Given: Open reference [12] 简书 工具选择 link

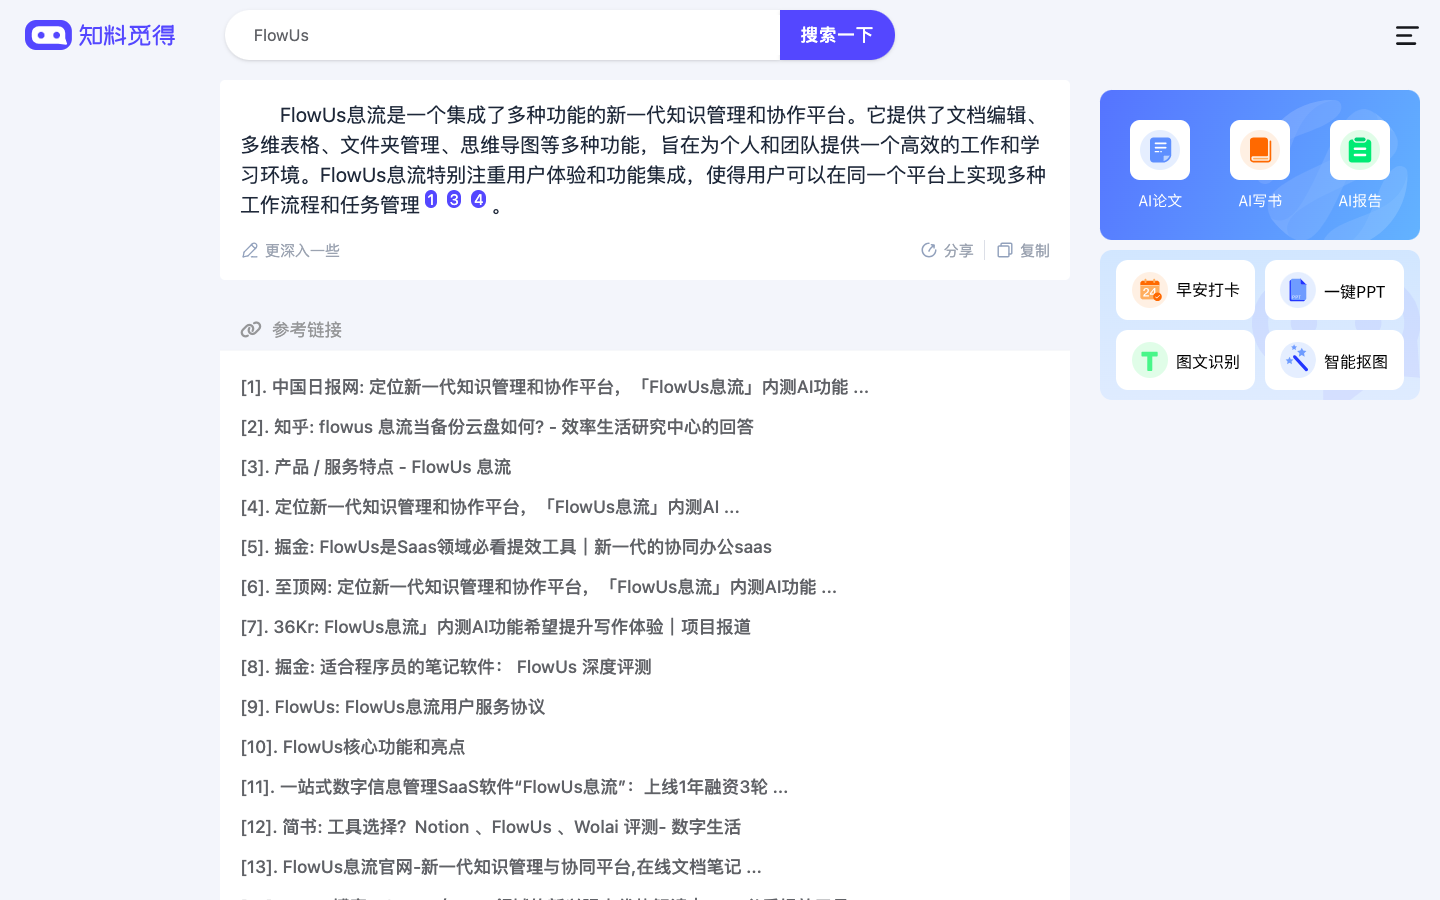Looking at the screenshot, I should (491, 827).
